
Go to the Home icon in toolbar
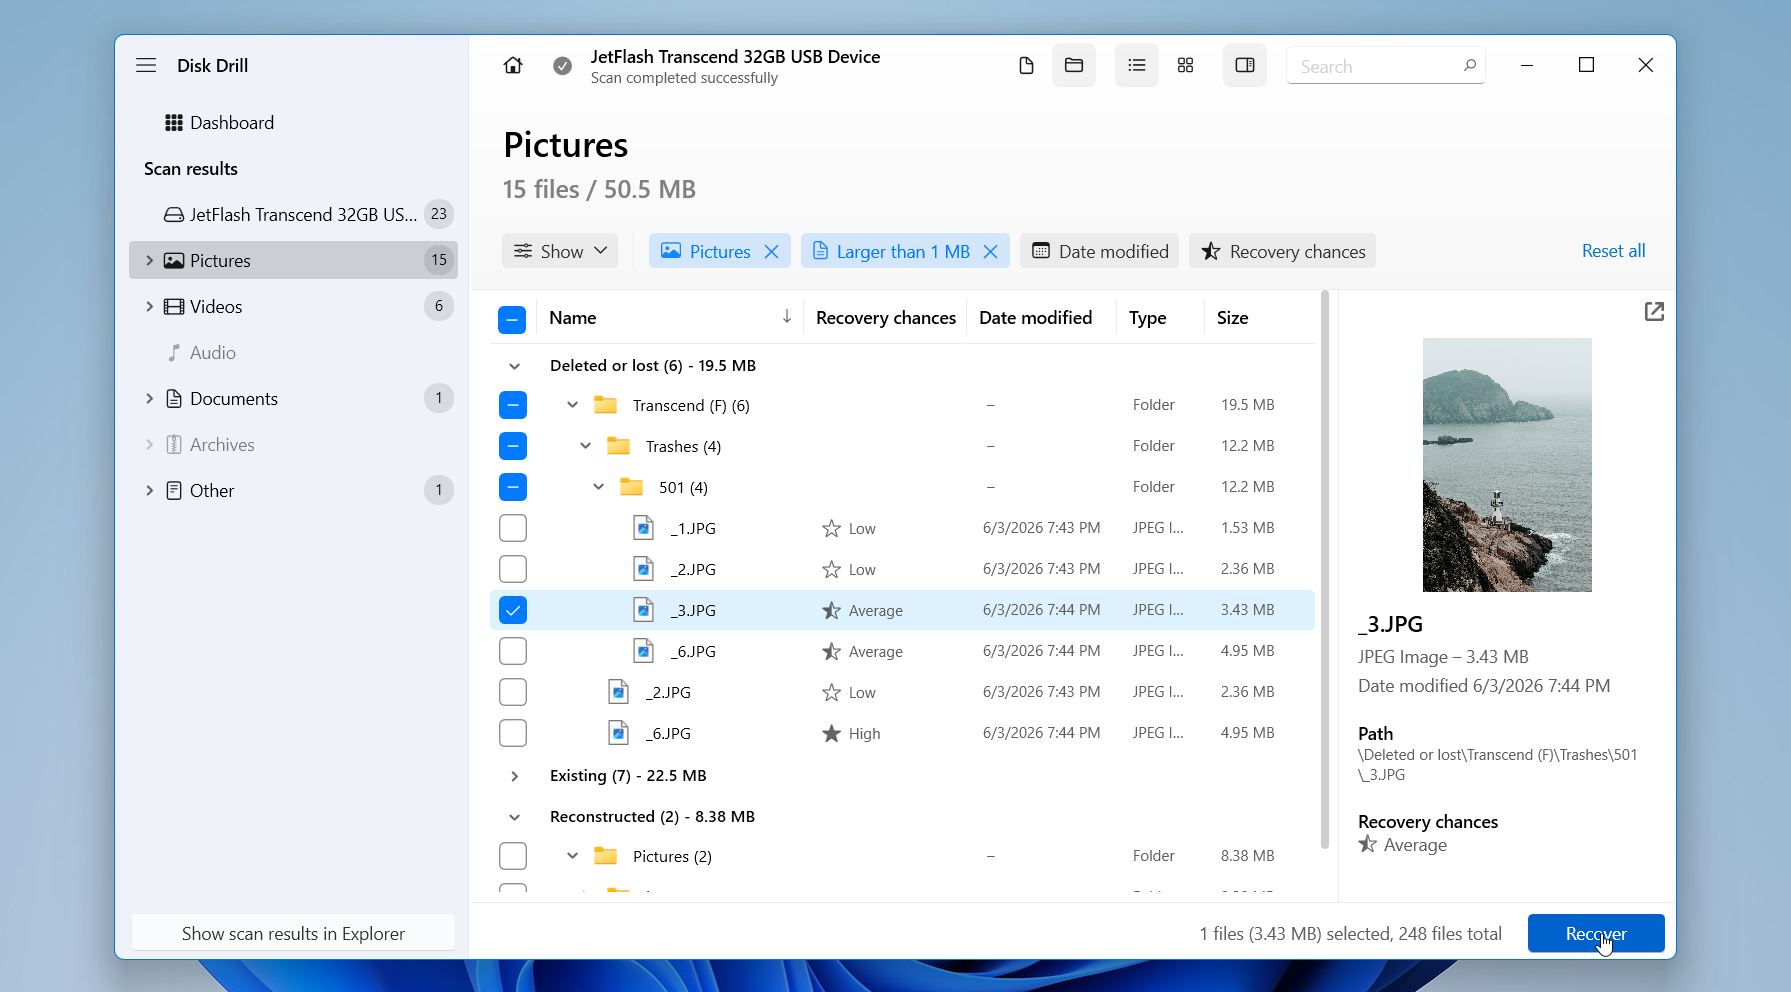[513, 65]
